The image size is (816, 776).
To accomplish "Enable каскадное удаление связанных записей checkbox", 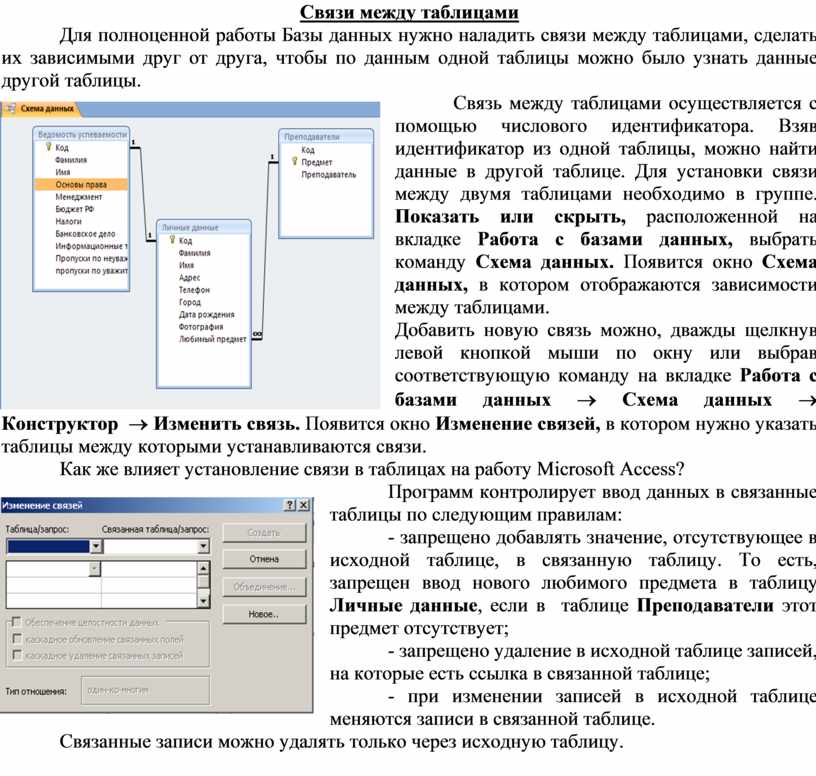I will click(x=17, y=655).
